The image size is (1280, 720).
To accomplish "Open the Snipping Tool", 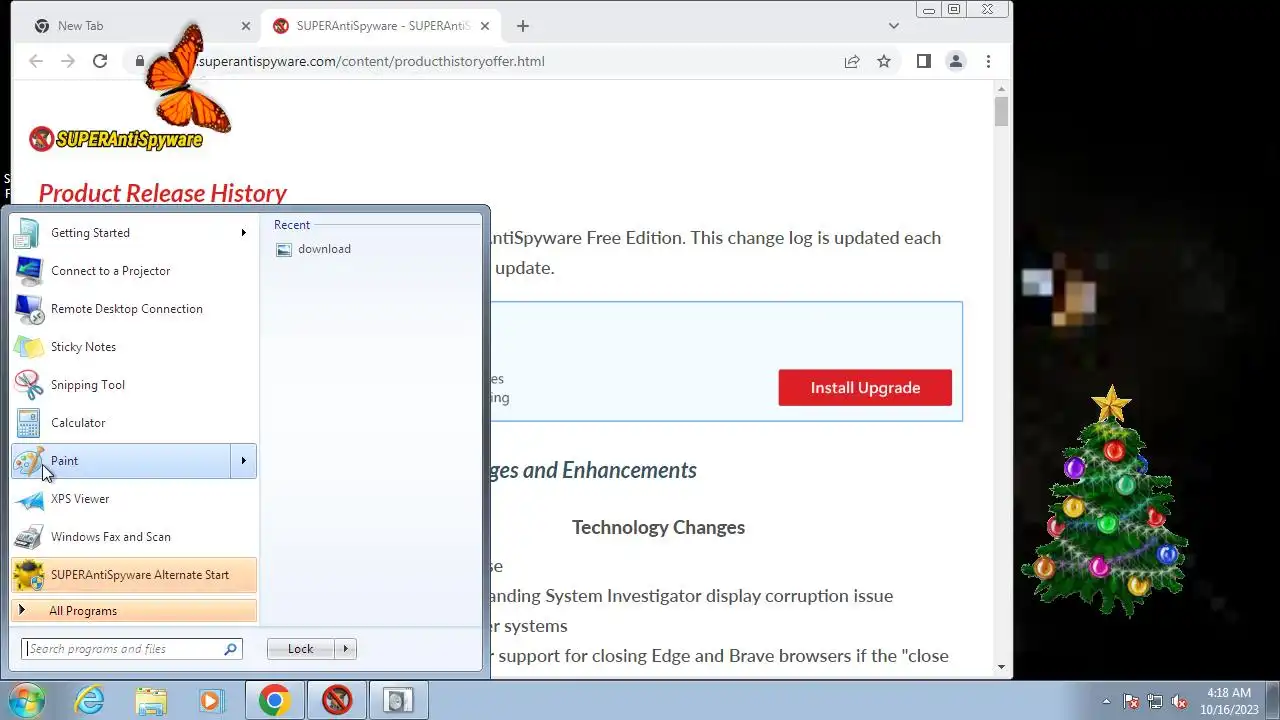I will (134, 385).
